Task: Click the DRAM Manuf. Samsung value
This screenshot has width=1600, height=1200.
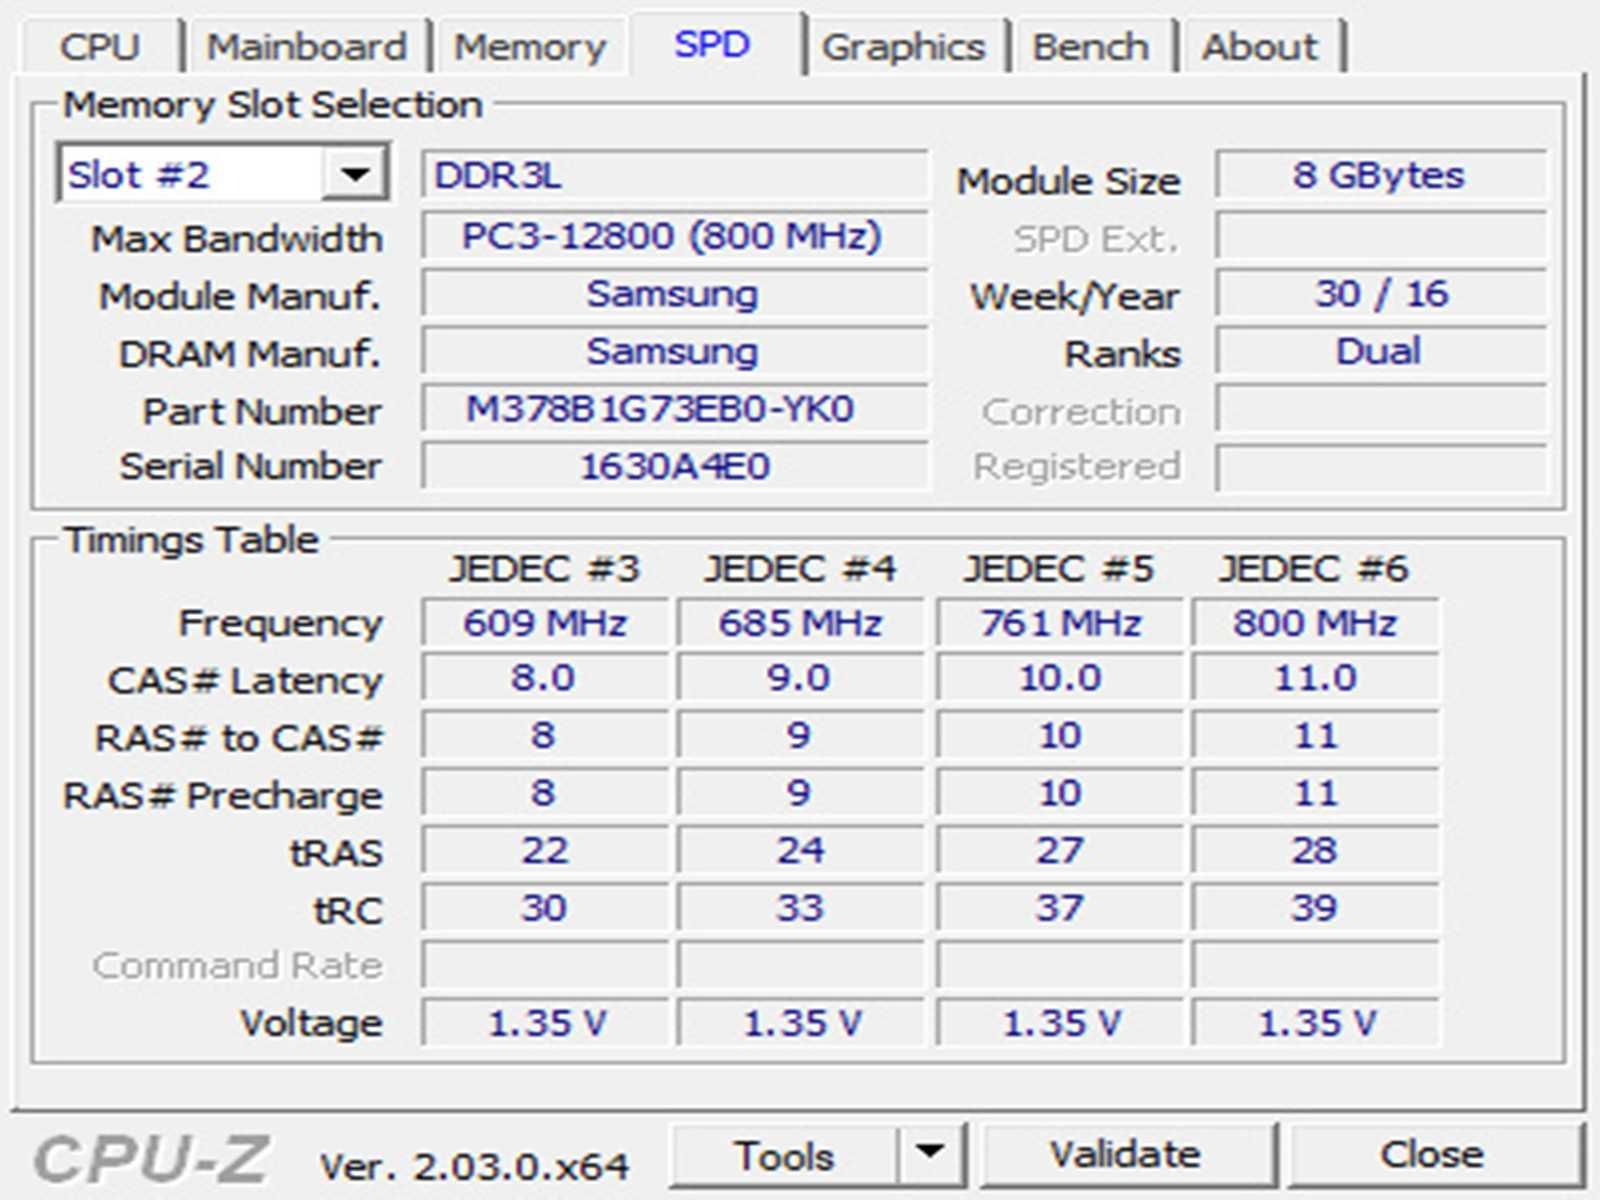Action: 674,352
